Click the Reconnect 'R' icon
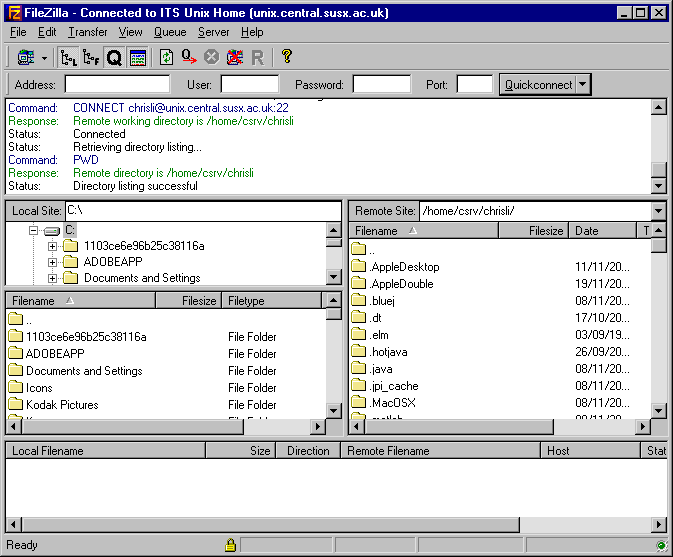Image resolution: width=673 pixels, height=557 pixels. pyautogui.click(x=257, y=57)
